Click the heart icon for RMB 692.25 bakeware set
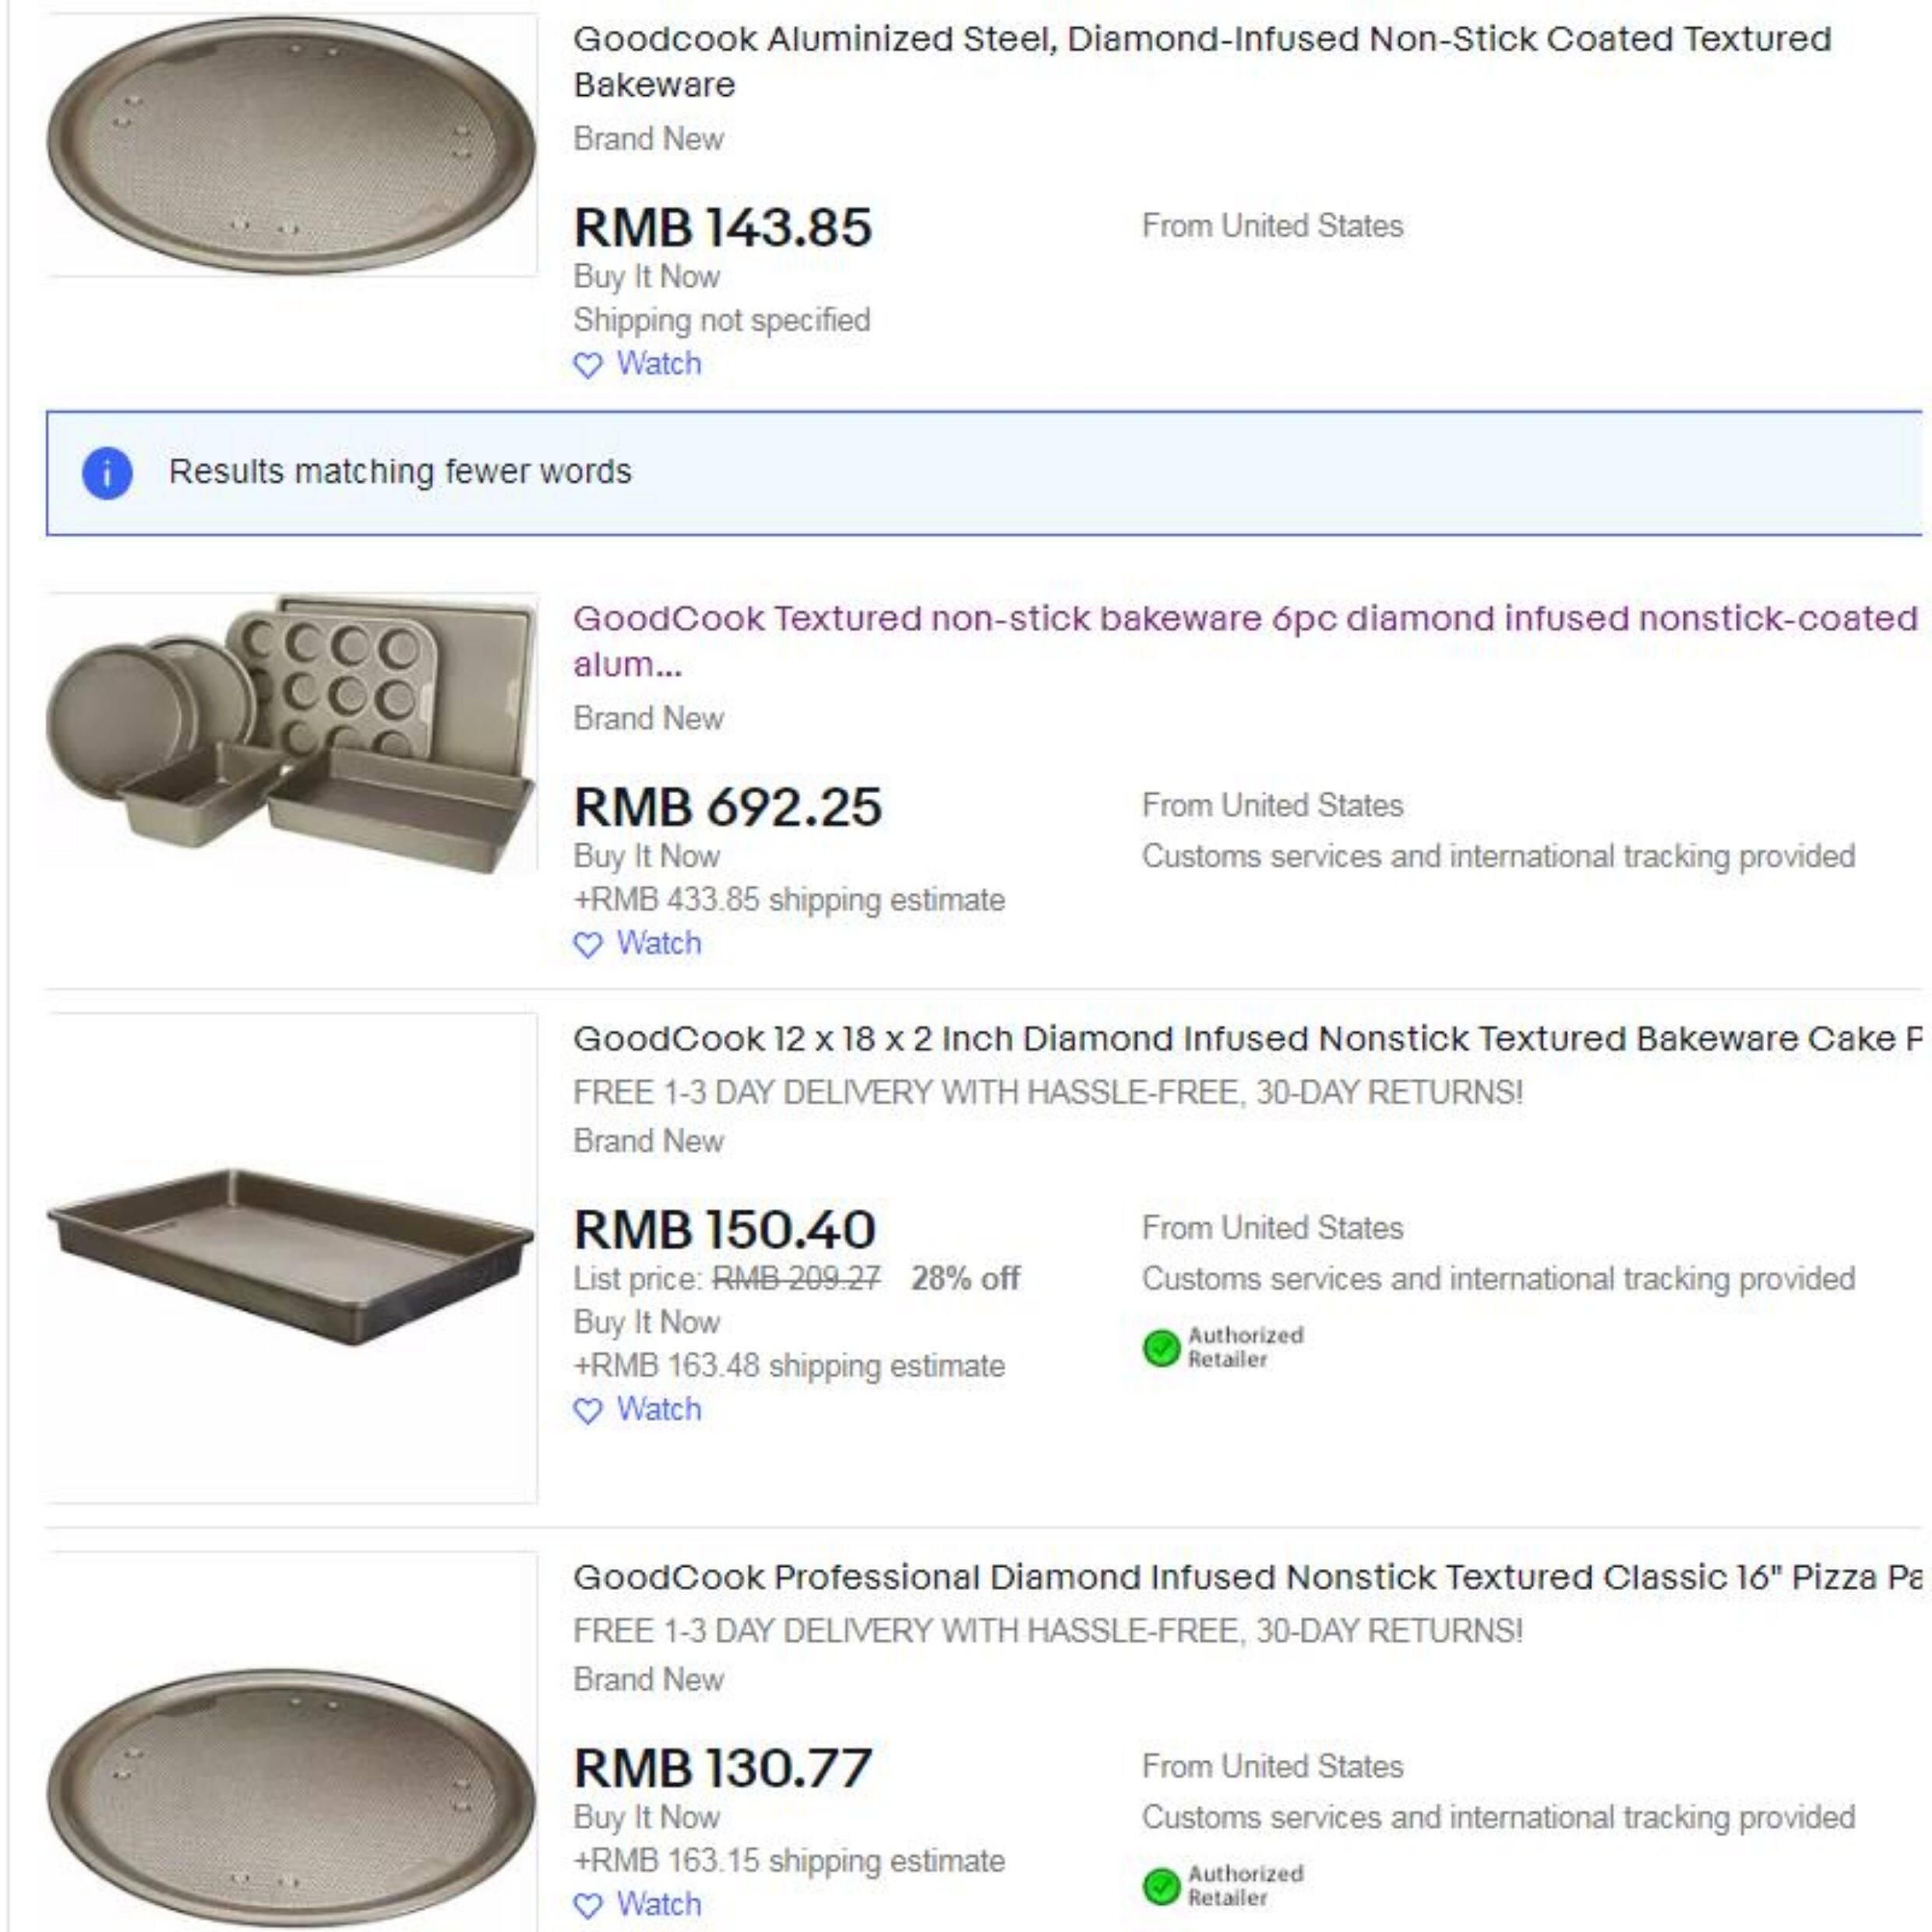 588,945
